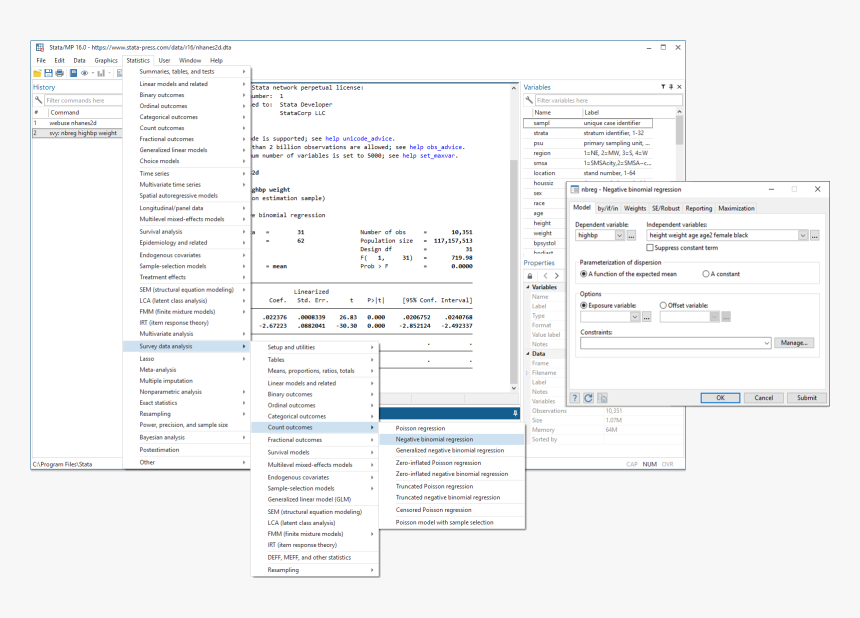860x618 pixels.
Task: Click the reset (refresh) icon in nbreg dialog
Action: click(588, 397)
